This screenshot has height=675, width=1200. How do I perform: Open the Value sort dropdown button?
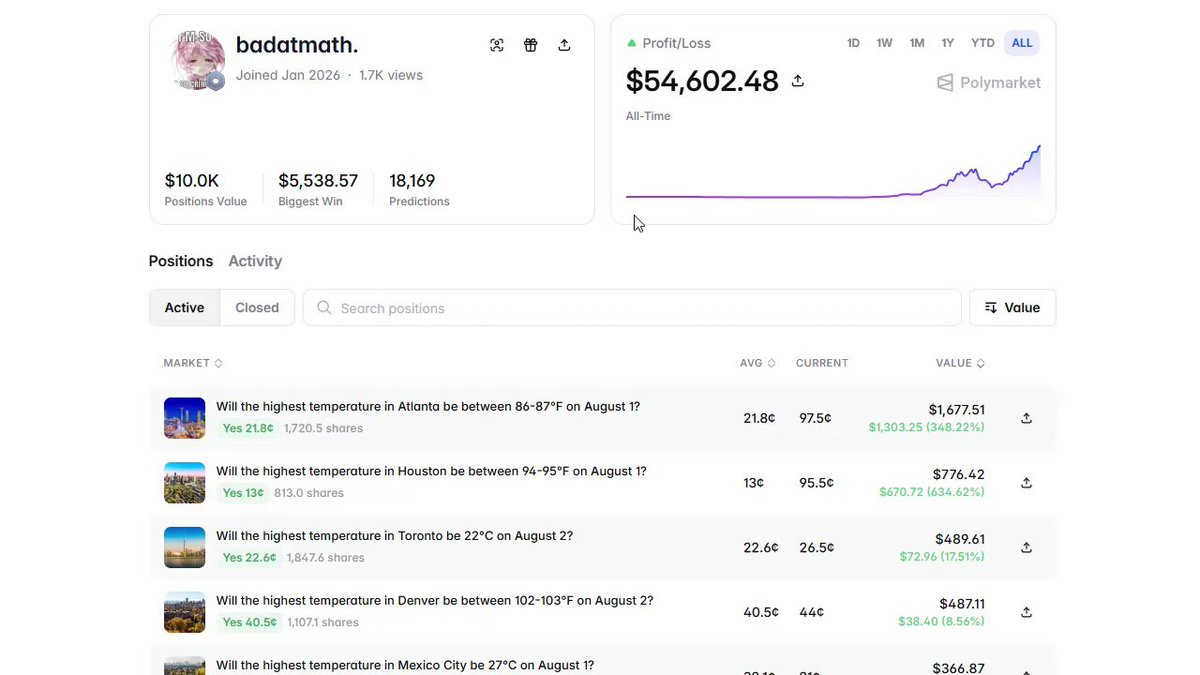click(x=1012, y=308)
